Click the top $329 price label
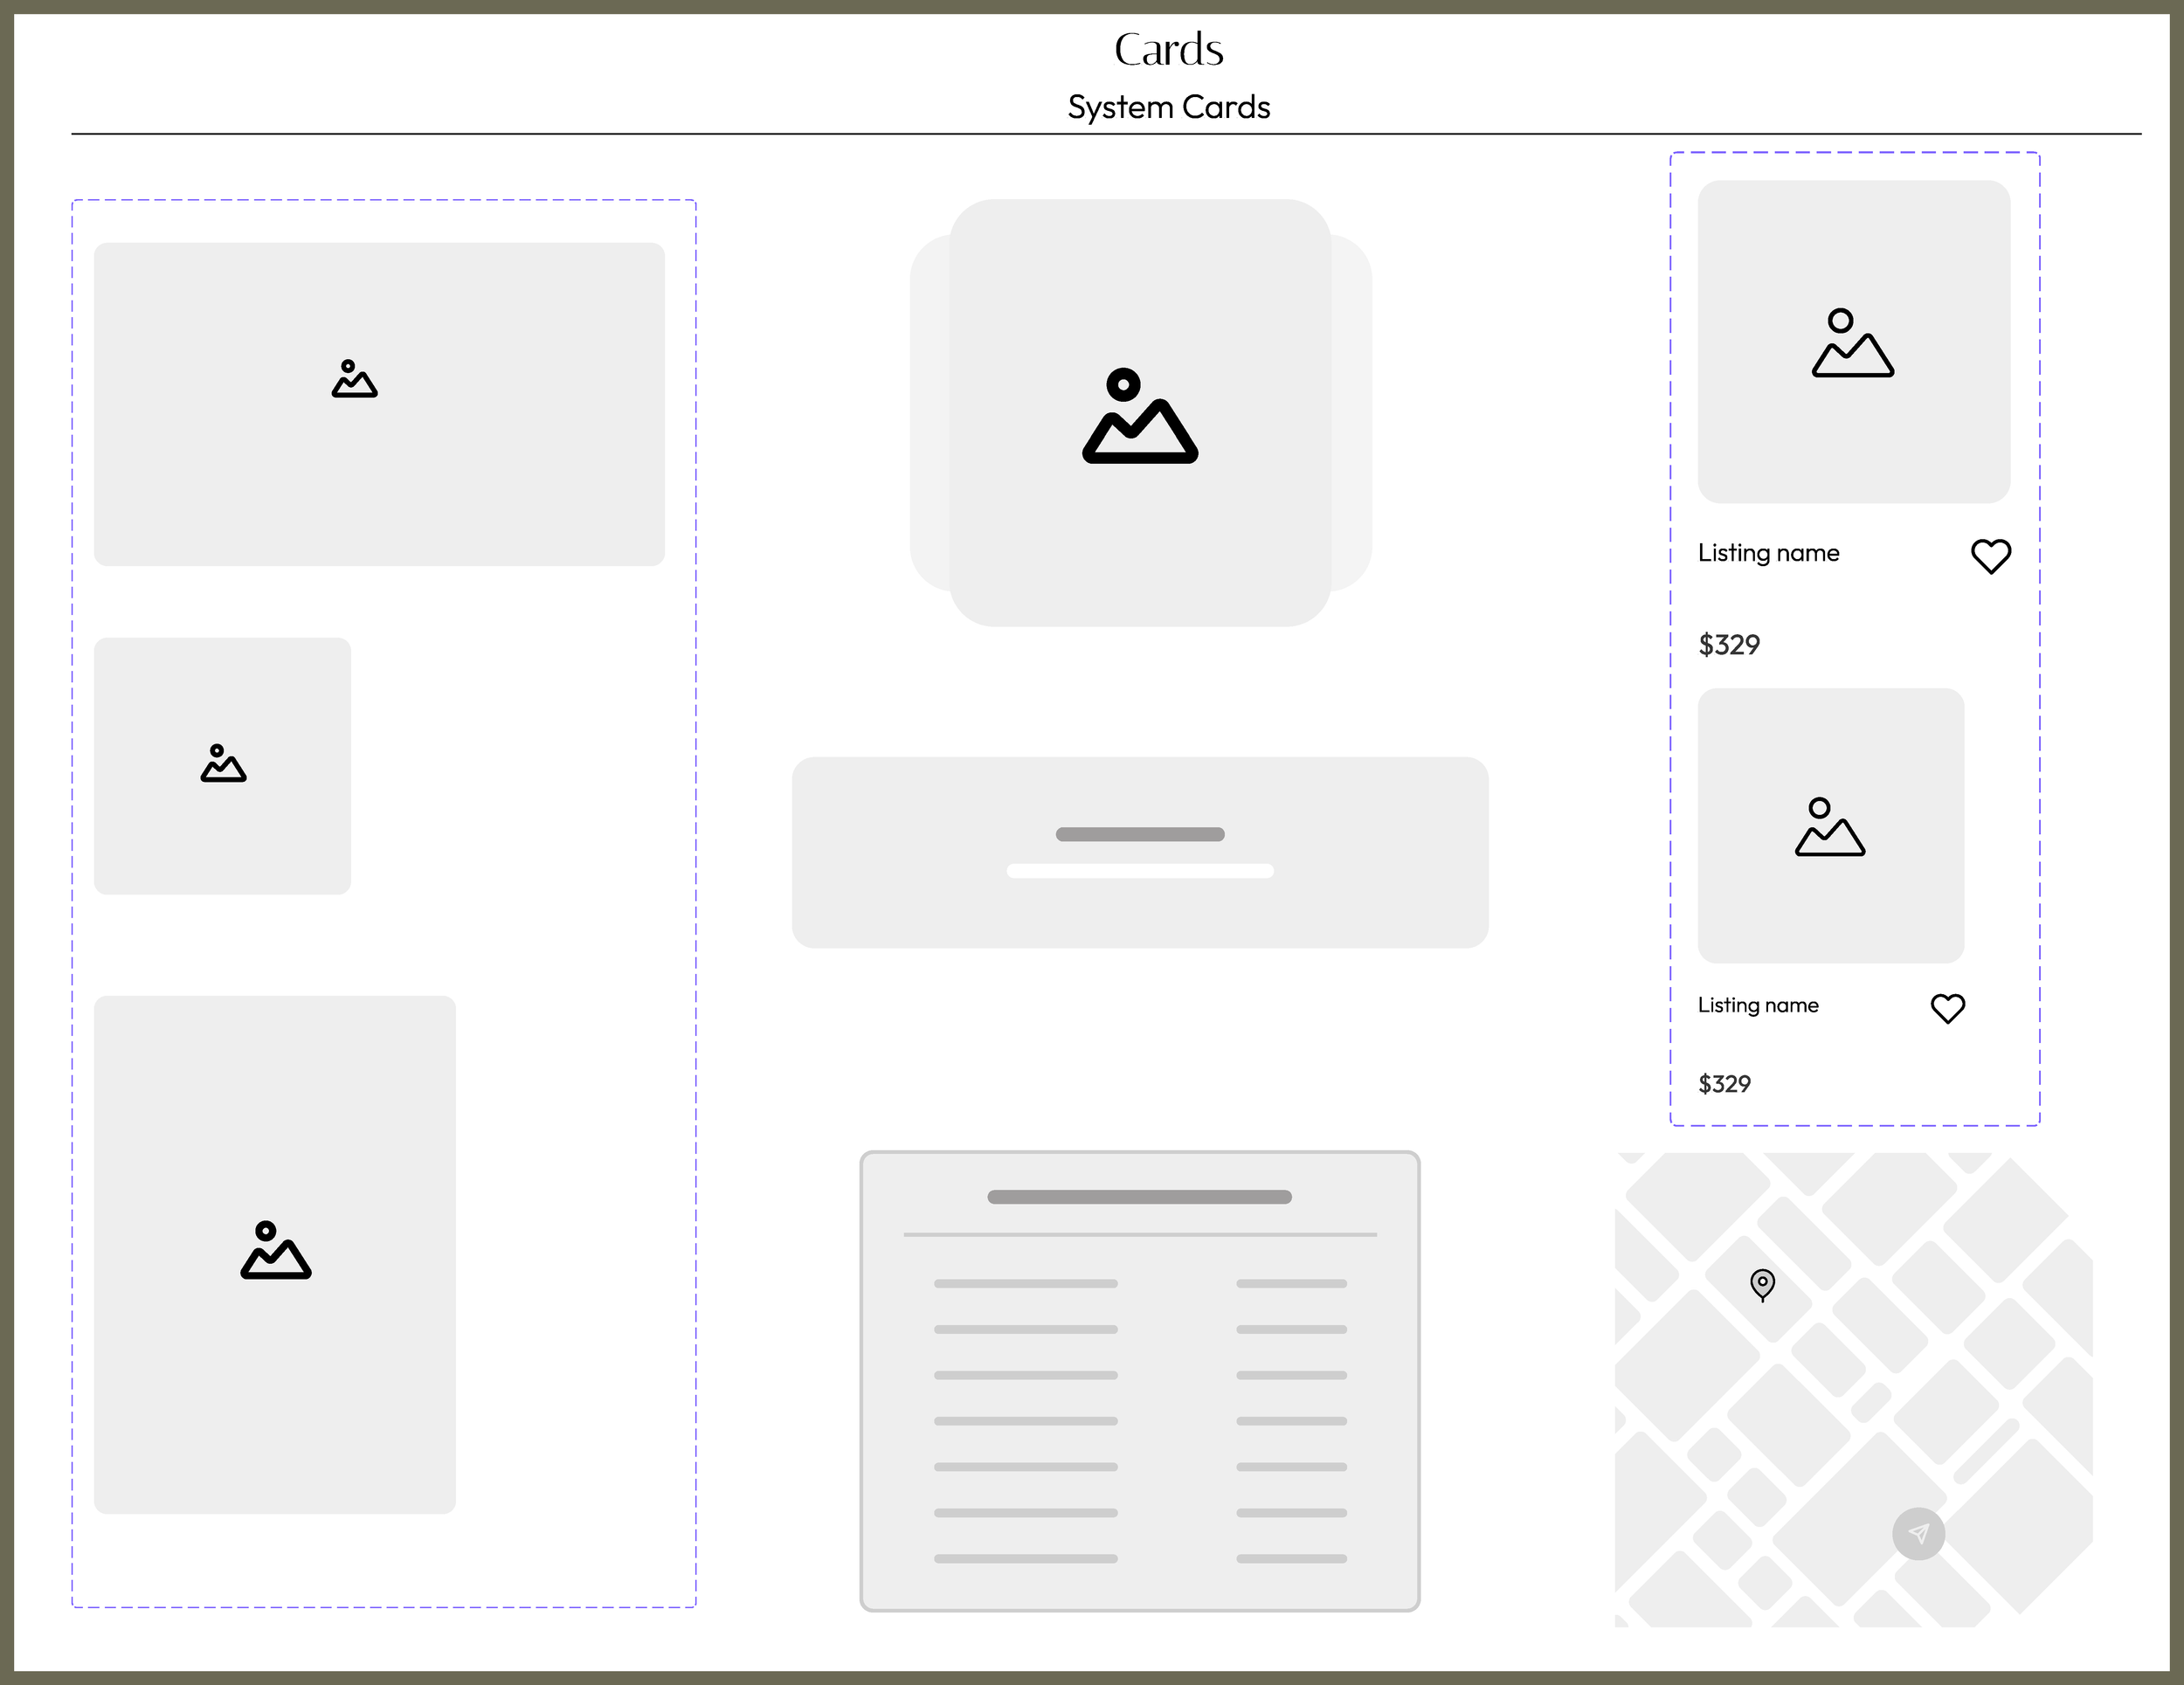2184x1685 pixels. point(1728,645)
